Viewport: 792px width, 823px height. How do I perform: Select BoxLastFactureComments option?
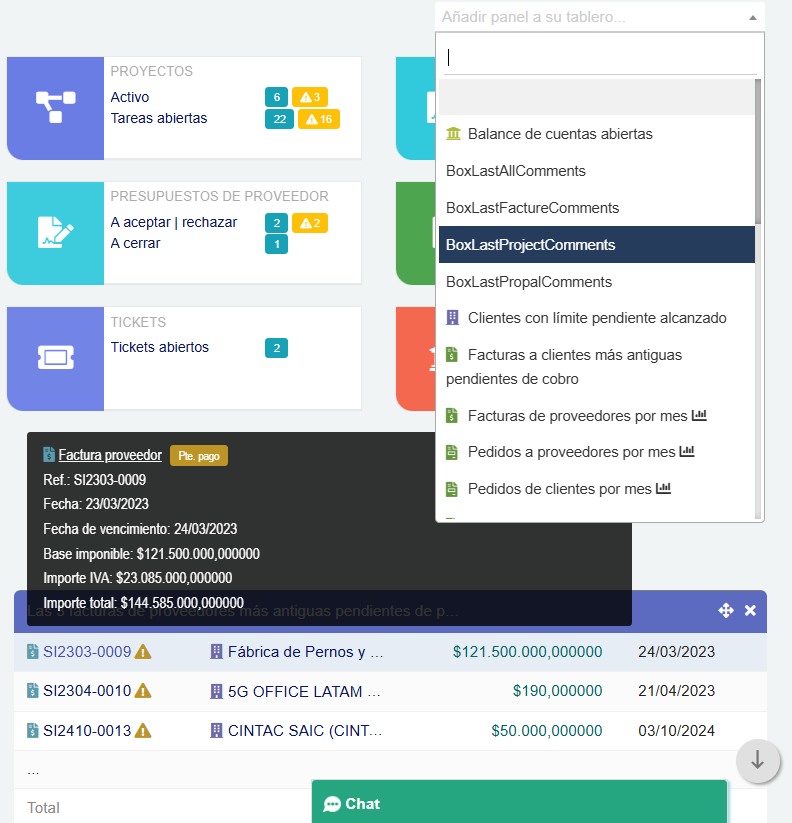[x=597, y=208]
